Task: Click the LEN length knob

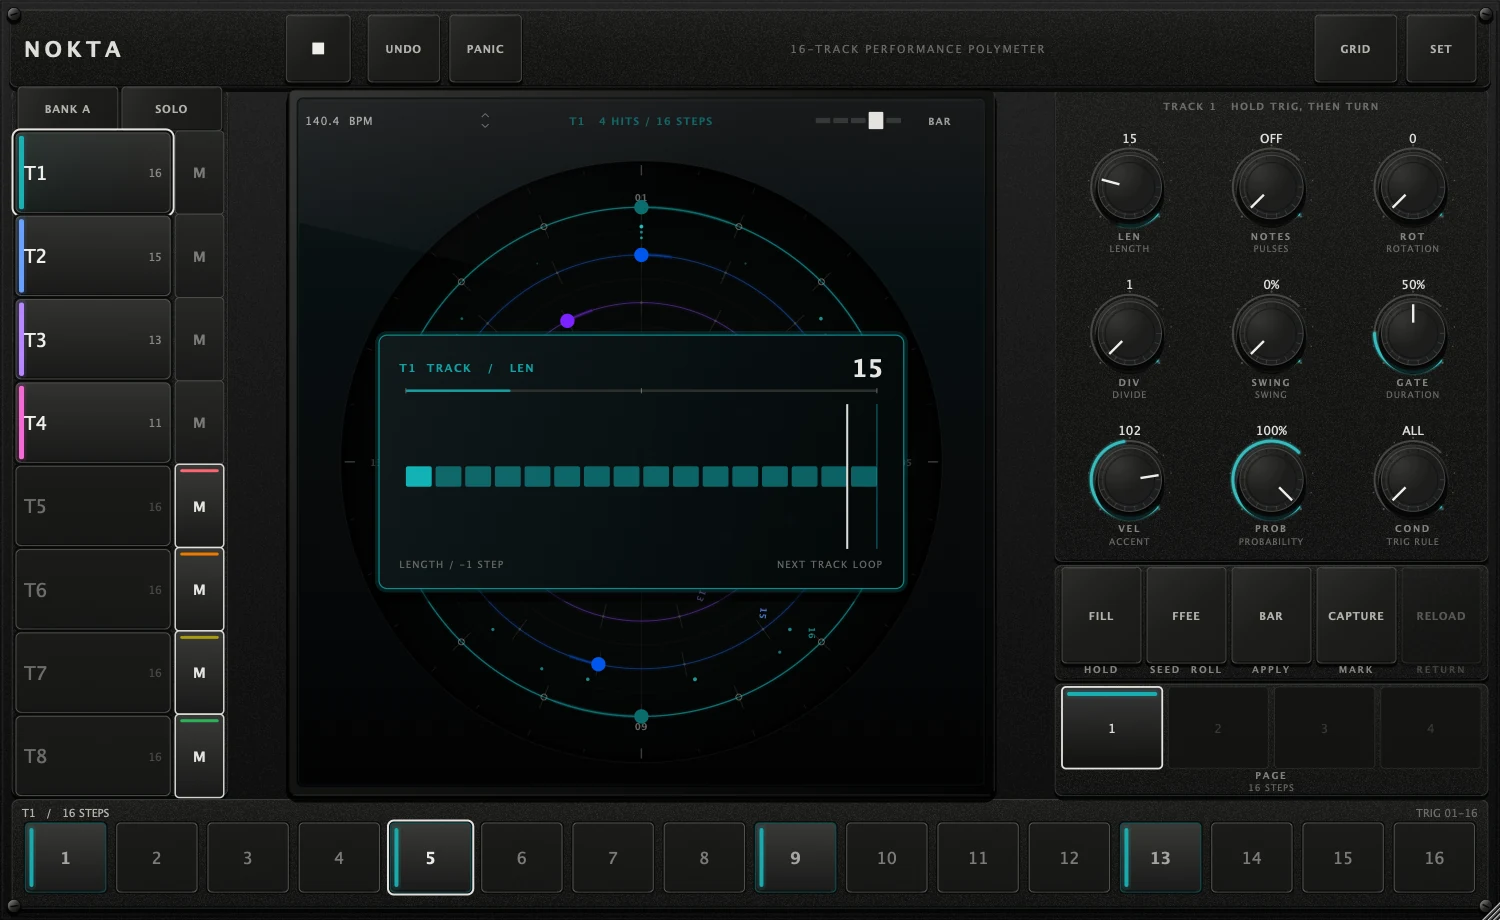Action: tap(1128, 187)
